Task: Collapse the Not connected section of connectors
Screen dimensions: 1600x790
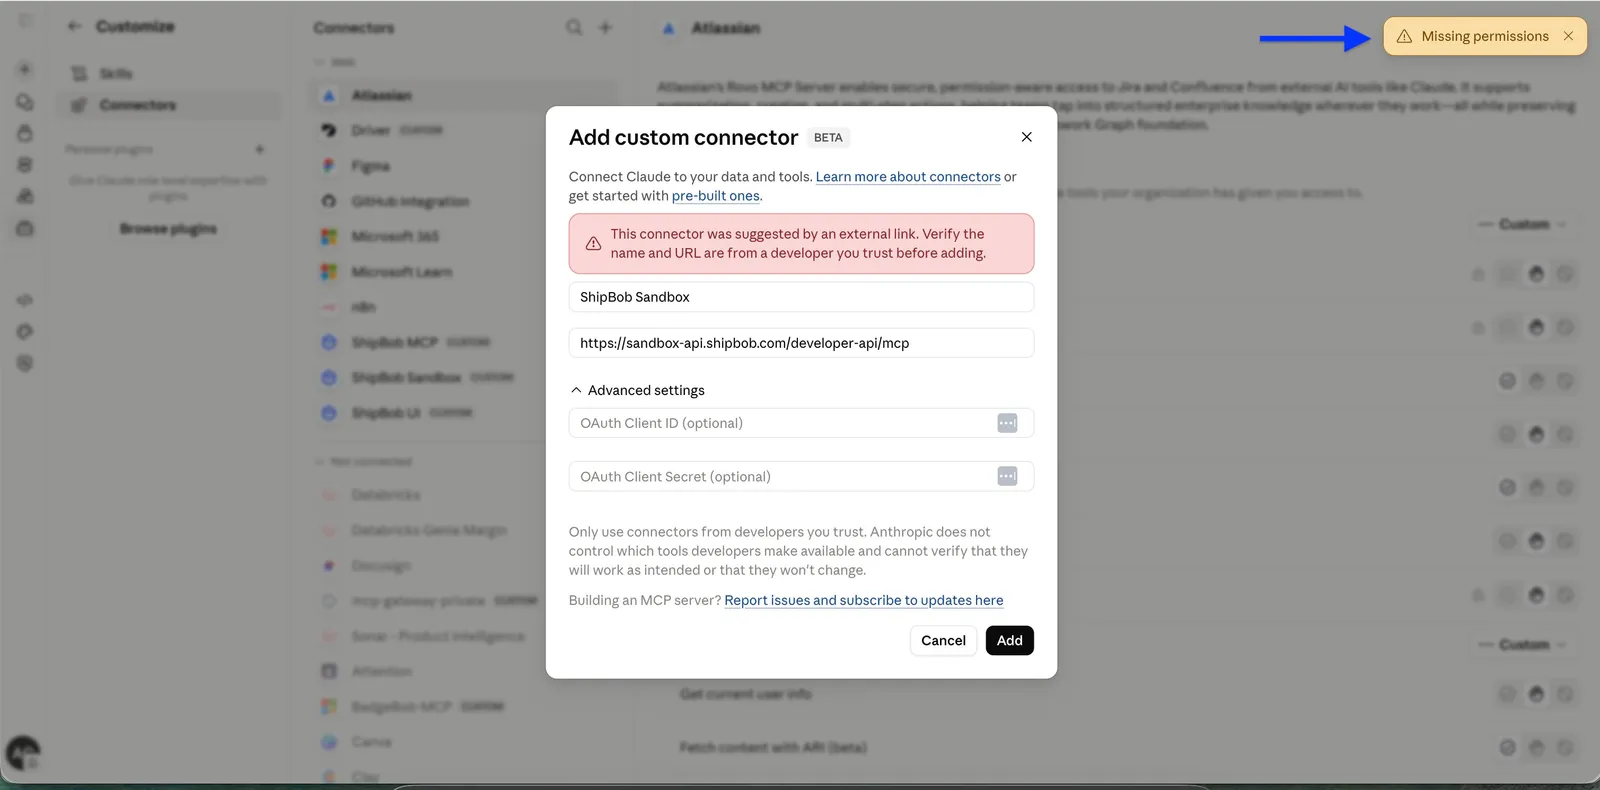Action: (x=364, y=461)
